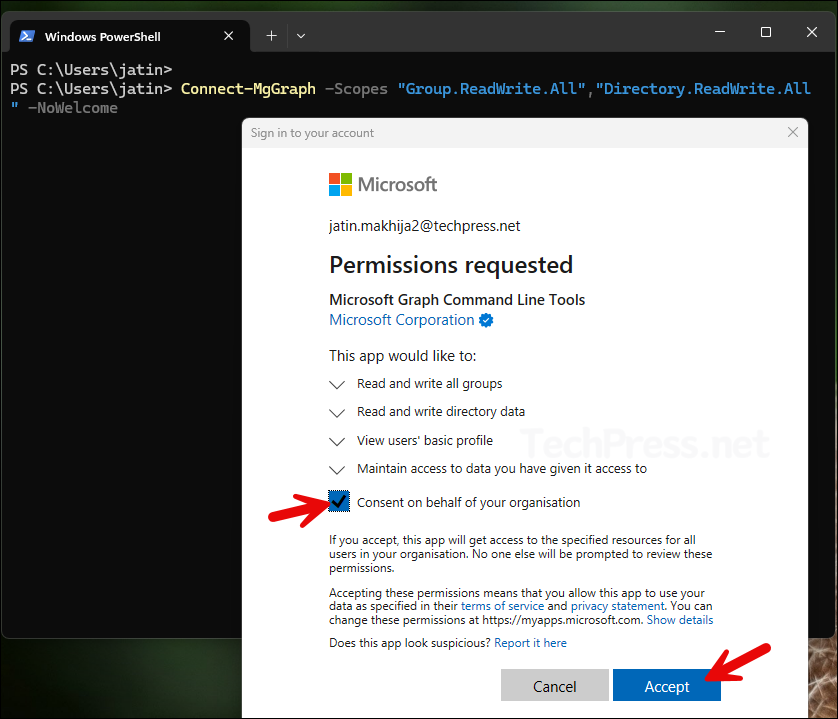Close the Windows PowerShell tab
This screenshot has width=838, height=719.
228,36
